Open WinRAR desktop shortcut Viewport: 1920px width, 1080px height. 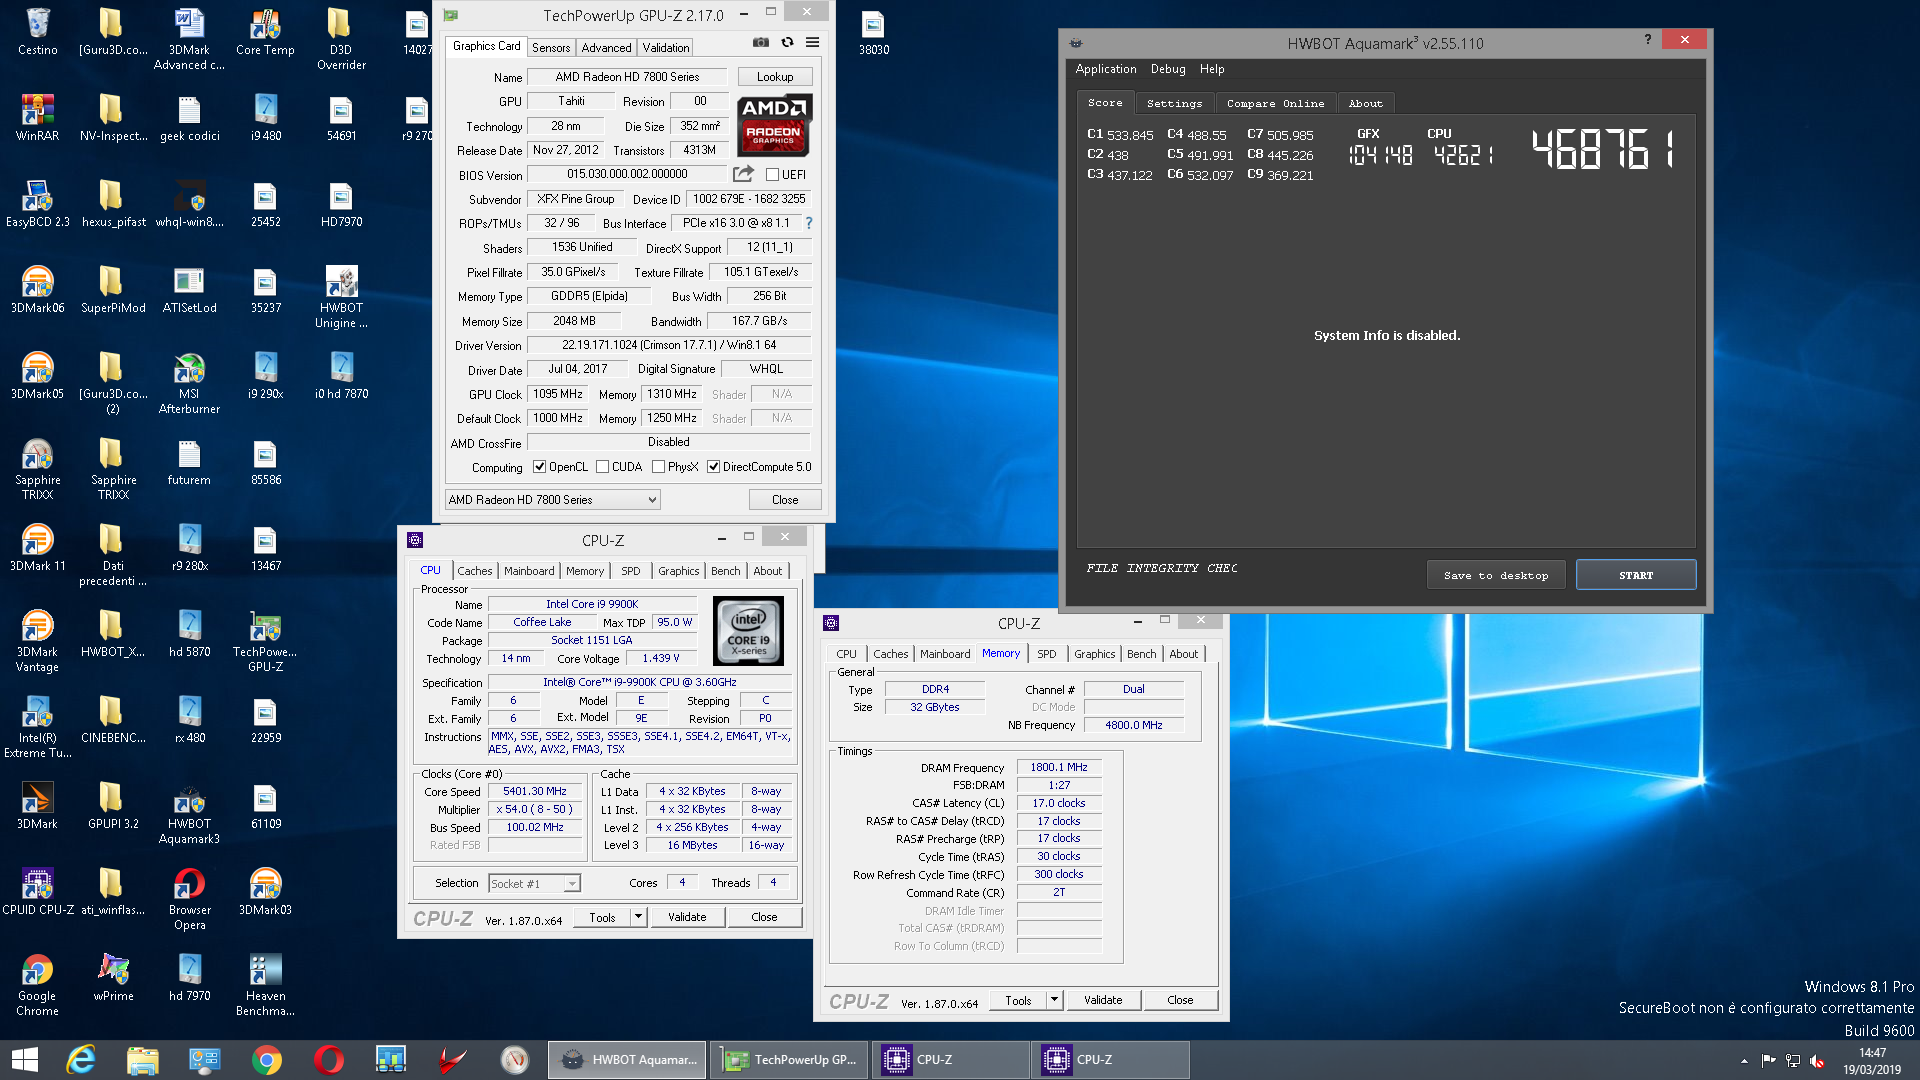(x=38, y=118)
